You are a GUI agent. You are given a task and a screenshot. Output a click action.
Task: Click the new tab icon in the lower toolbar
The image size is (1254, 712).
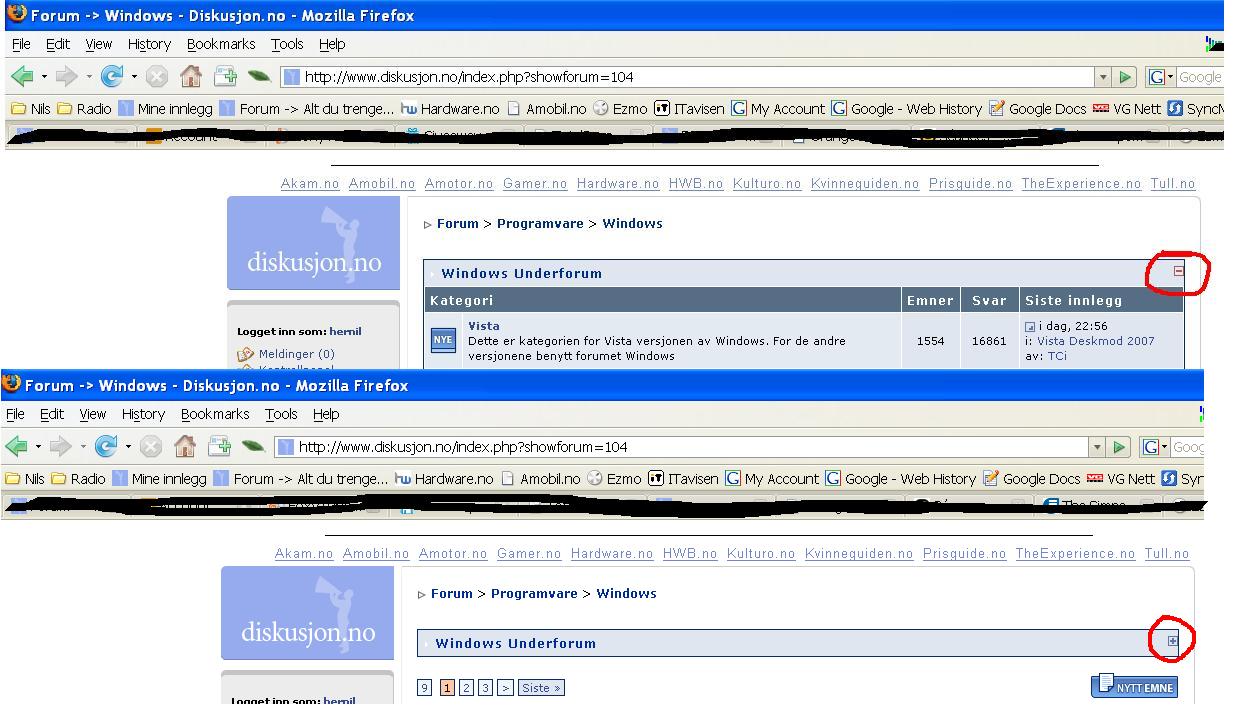coord(219,446)
